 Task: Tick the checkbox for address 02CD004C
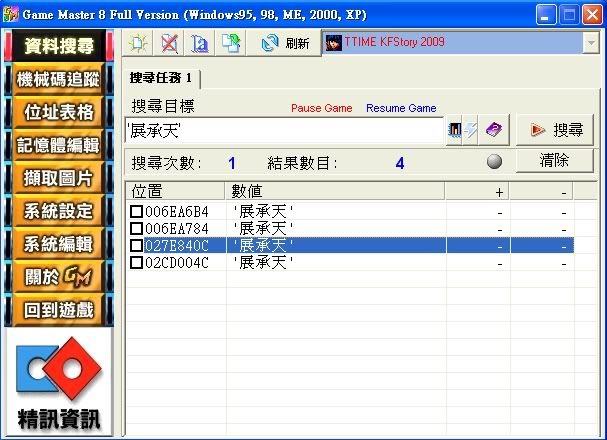(x=136, y=262)
